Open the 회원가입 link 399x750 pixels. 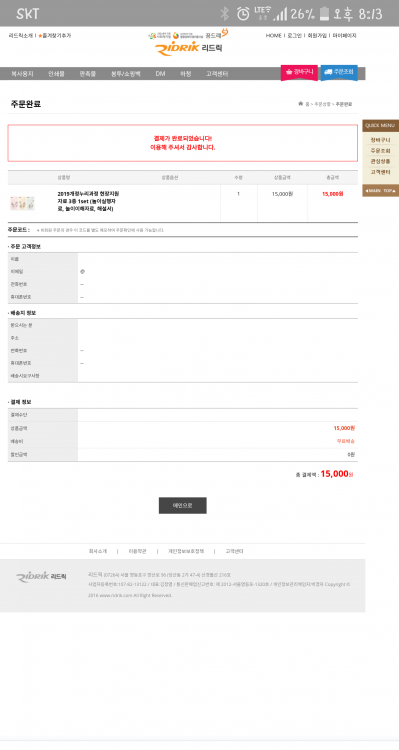317,36
